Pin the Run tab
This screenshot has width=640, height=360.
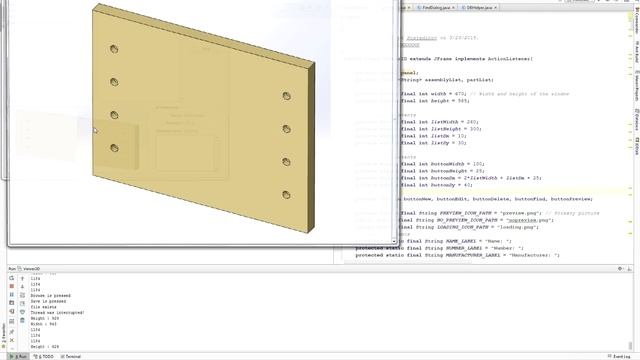(x=11, y=332)
